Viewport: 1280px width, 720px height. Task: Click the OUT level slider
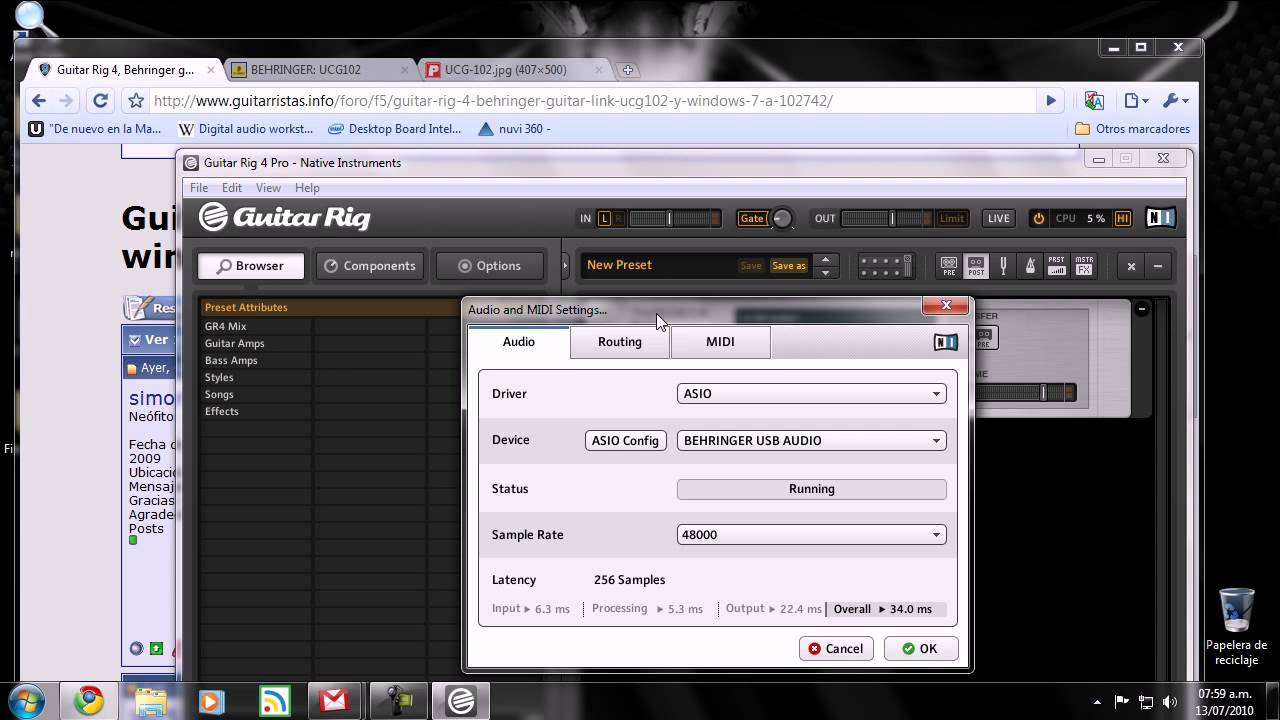888,218
